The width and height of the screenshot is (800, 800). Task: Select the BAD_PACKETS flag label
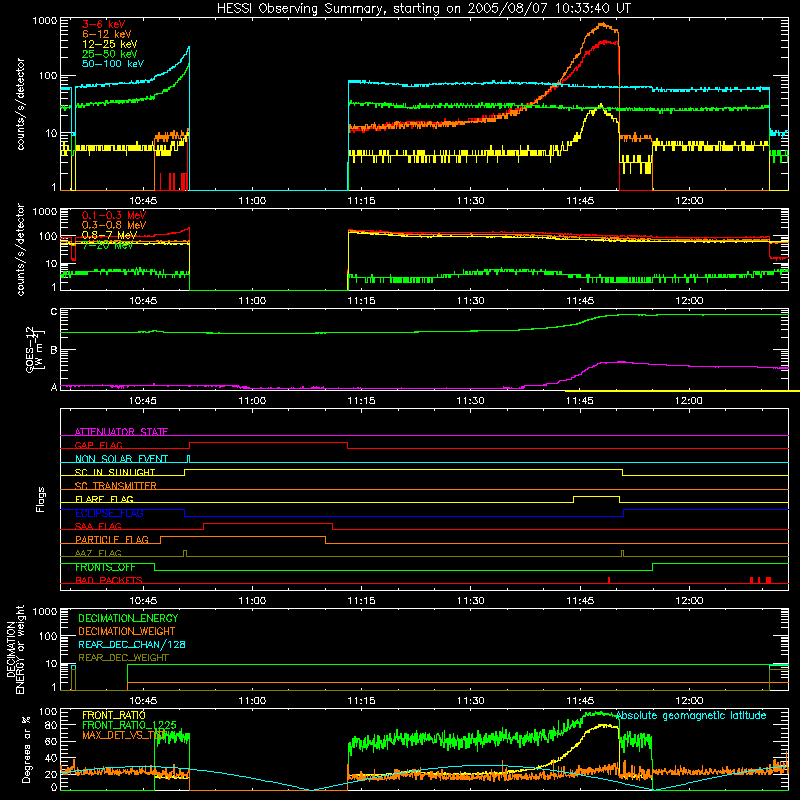[109, 580]
